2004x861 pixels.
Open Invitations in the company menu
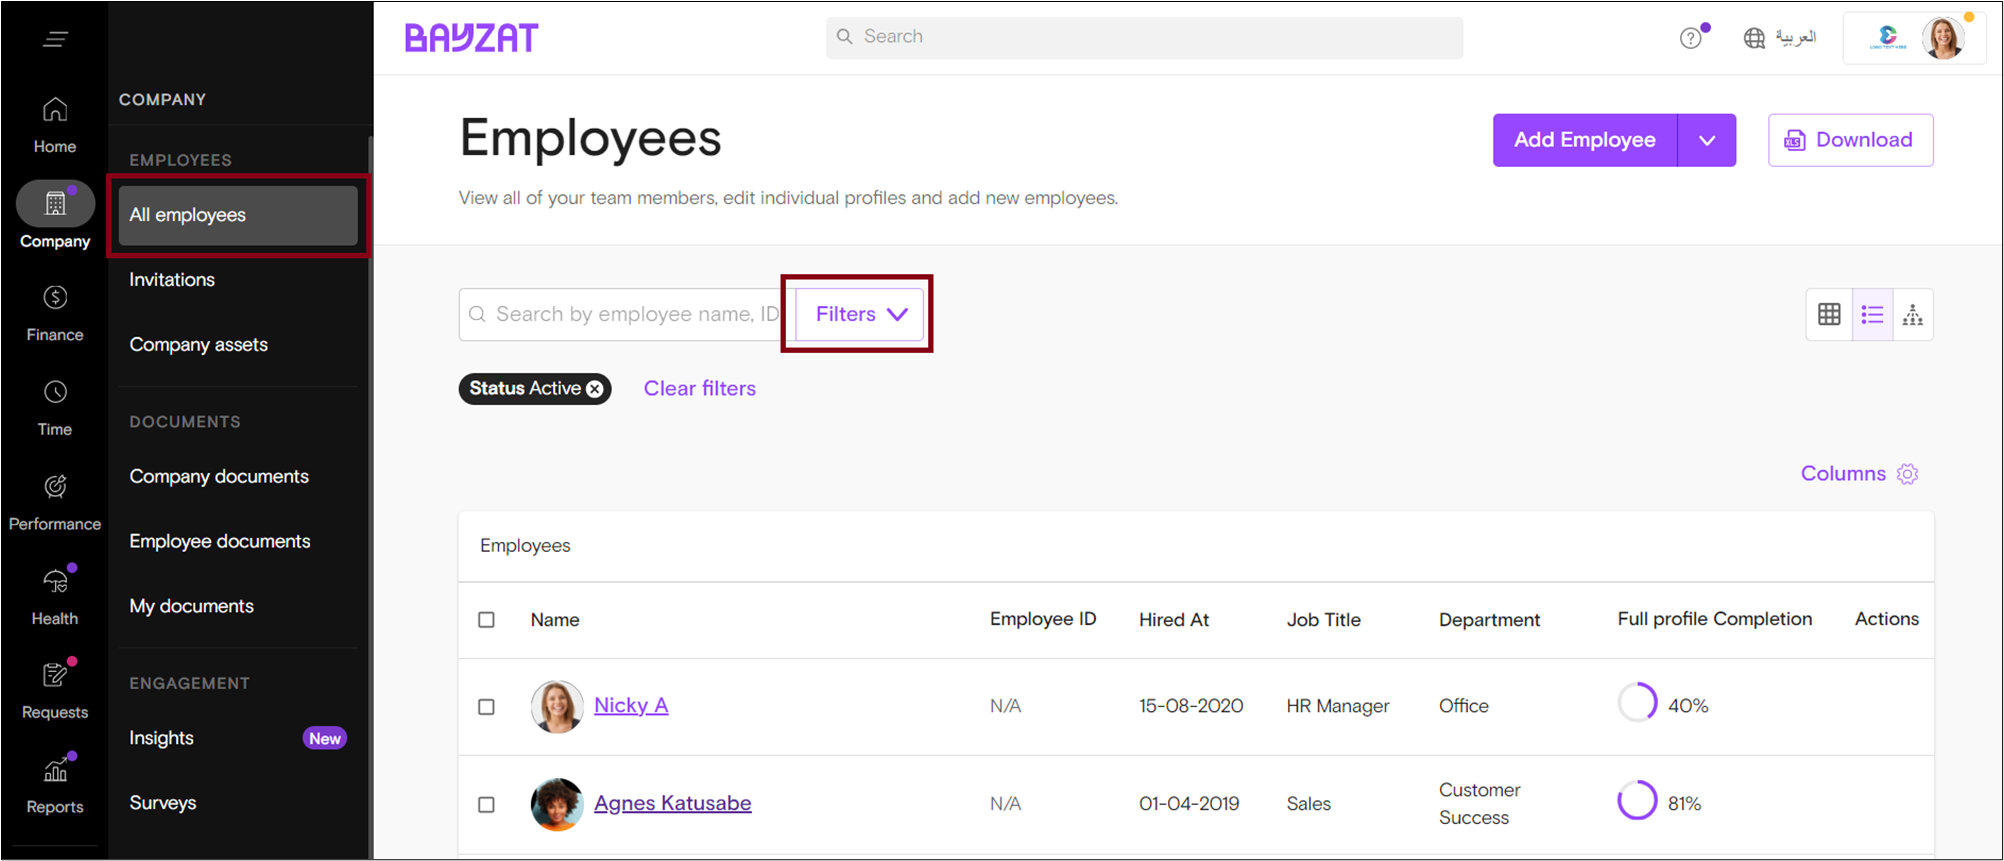(172, 280)
